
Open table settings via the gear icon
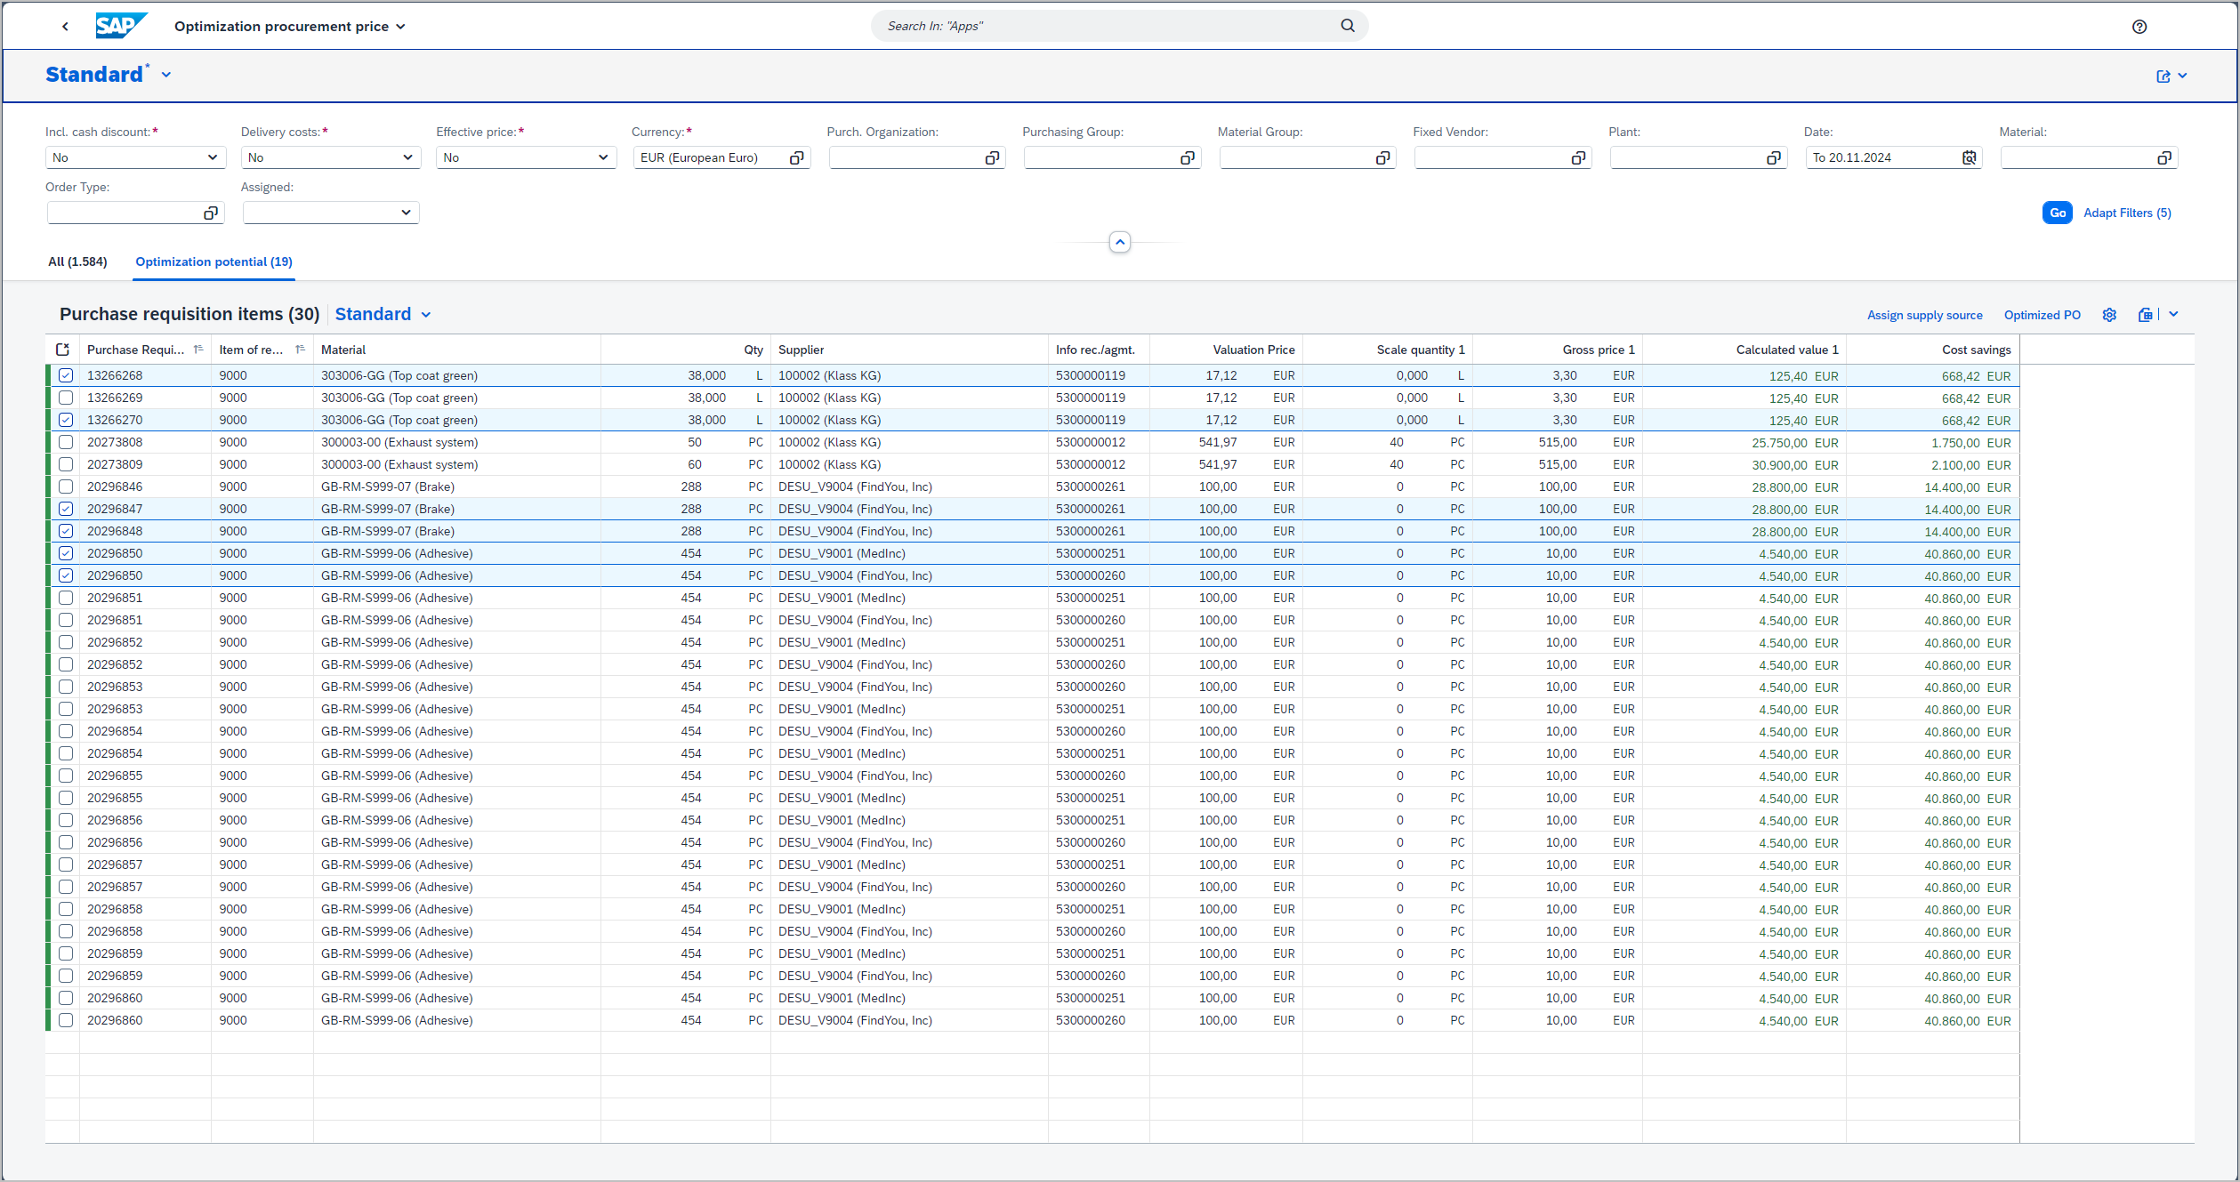2110,315
